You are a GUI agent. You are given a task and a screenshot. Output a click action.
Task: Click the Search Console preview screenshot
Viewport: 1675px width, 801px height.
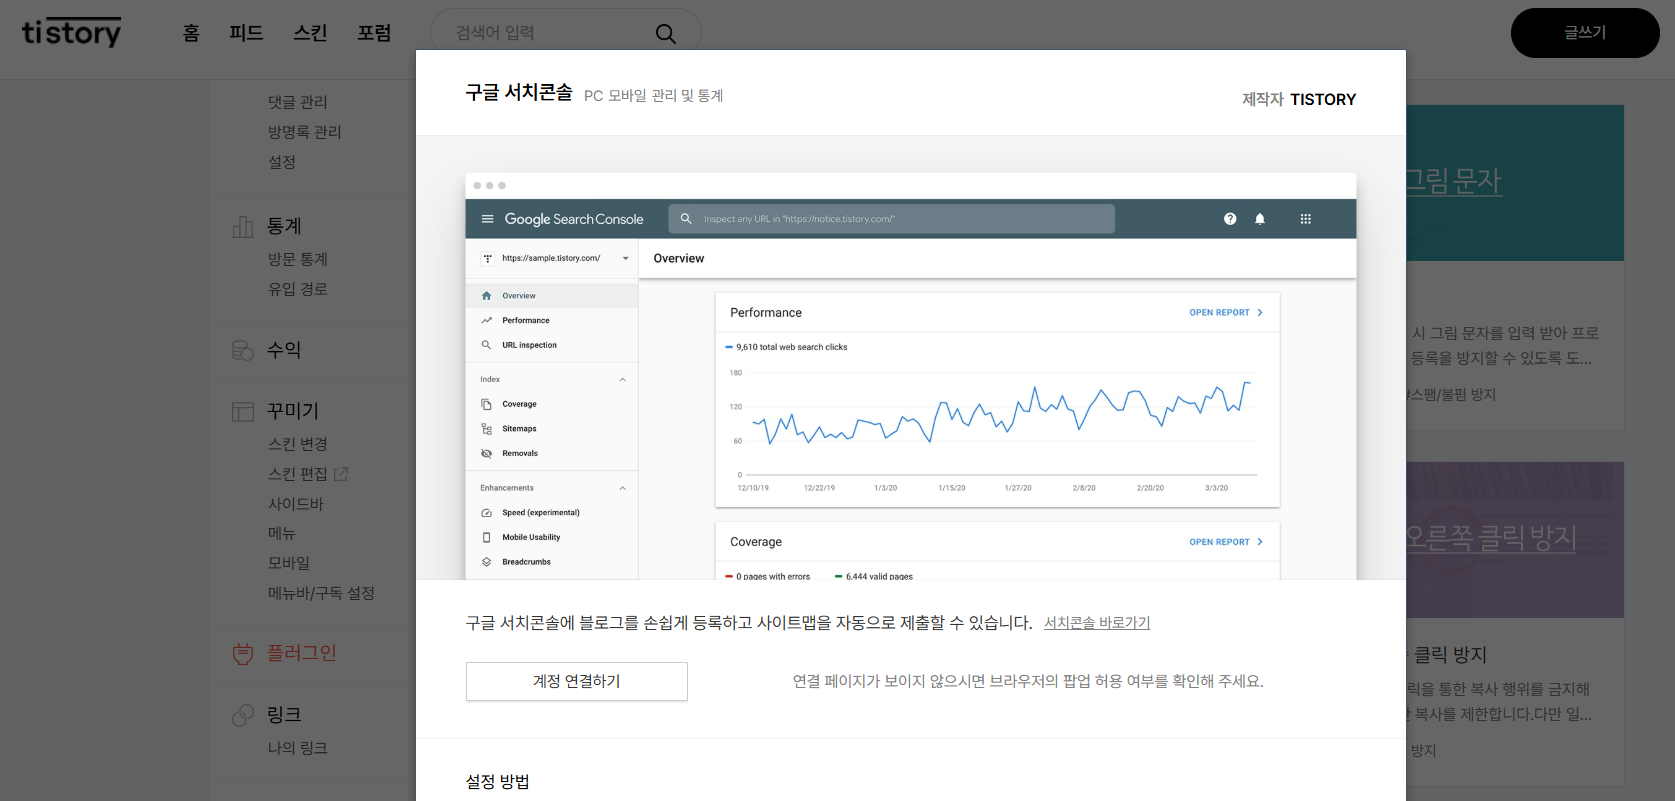(911, 376)
